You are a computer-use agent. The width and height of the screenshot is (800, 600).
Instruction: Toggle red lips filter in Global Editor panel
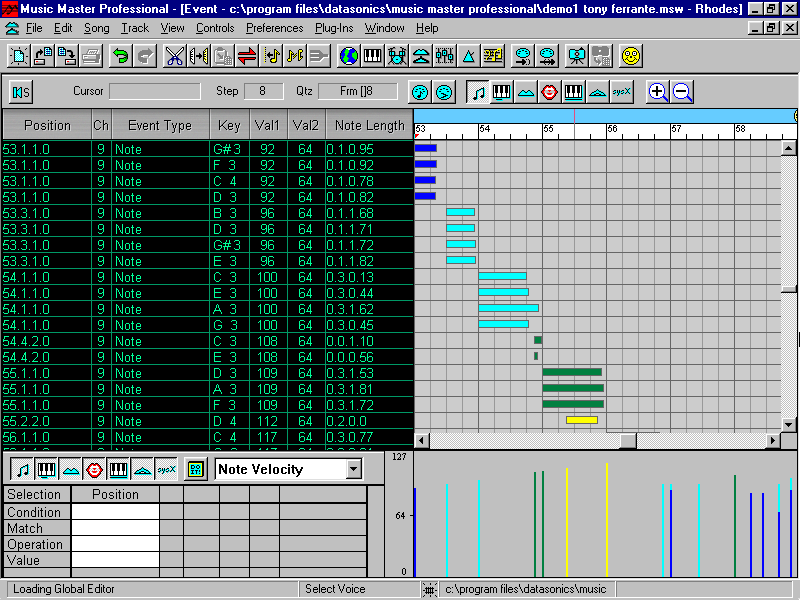(x=94, y=469)
